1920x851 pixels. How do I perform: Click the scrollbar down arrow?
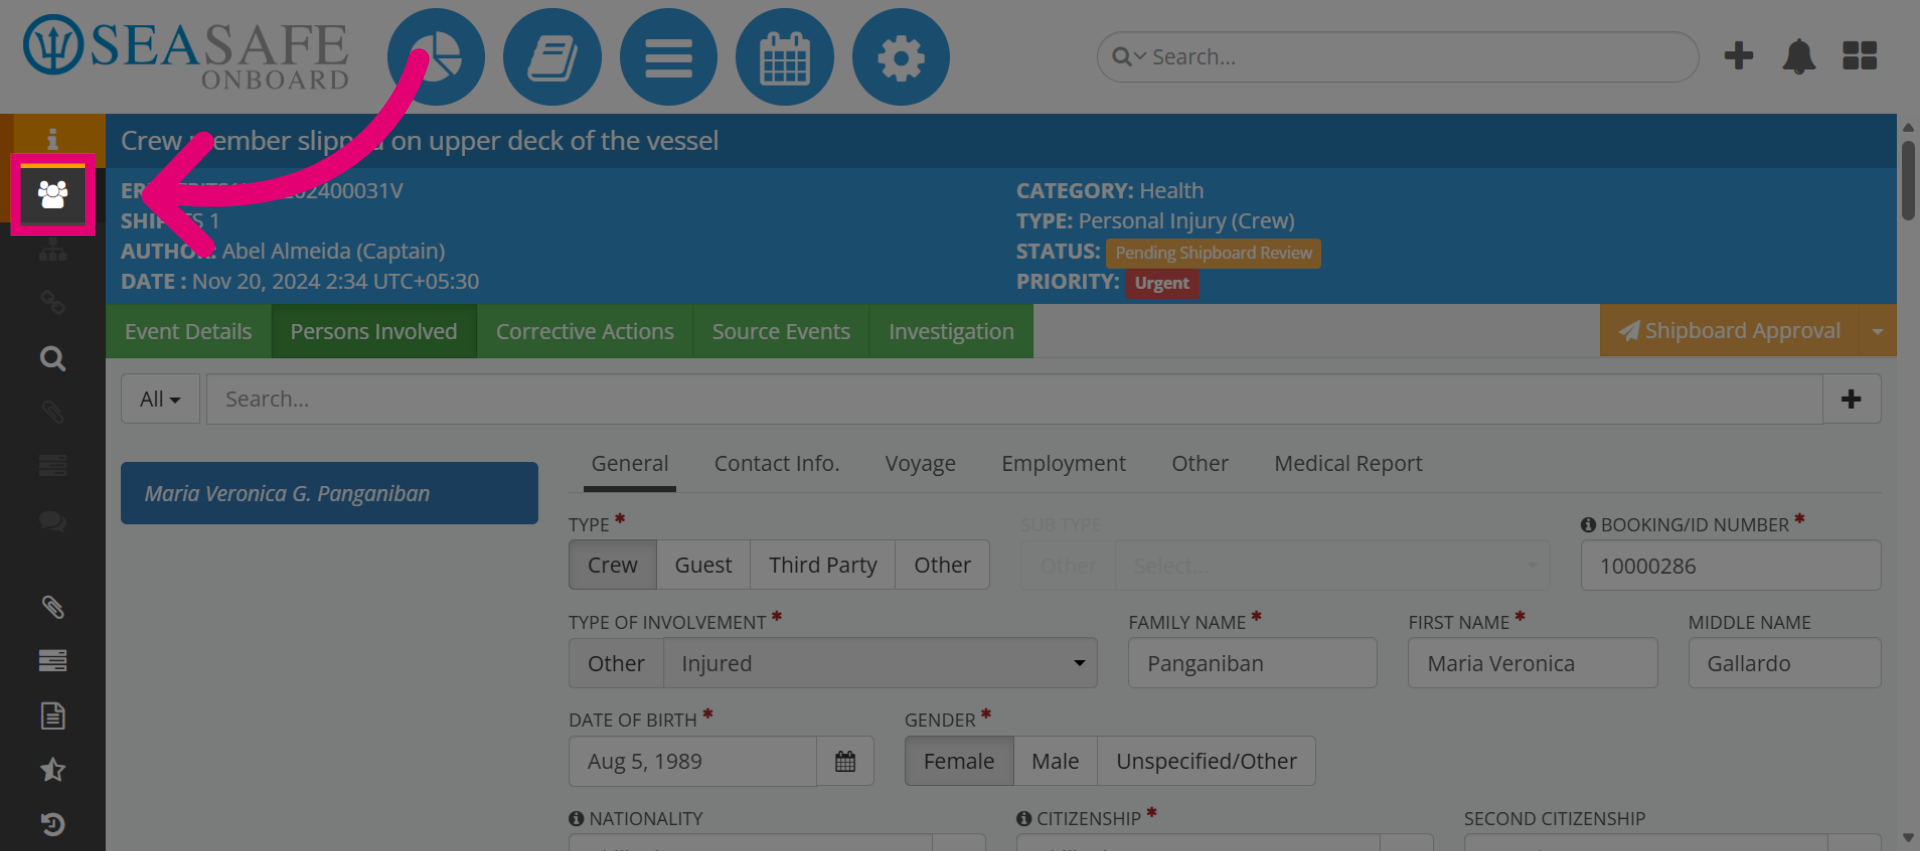(x=1908, y=838)
